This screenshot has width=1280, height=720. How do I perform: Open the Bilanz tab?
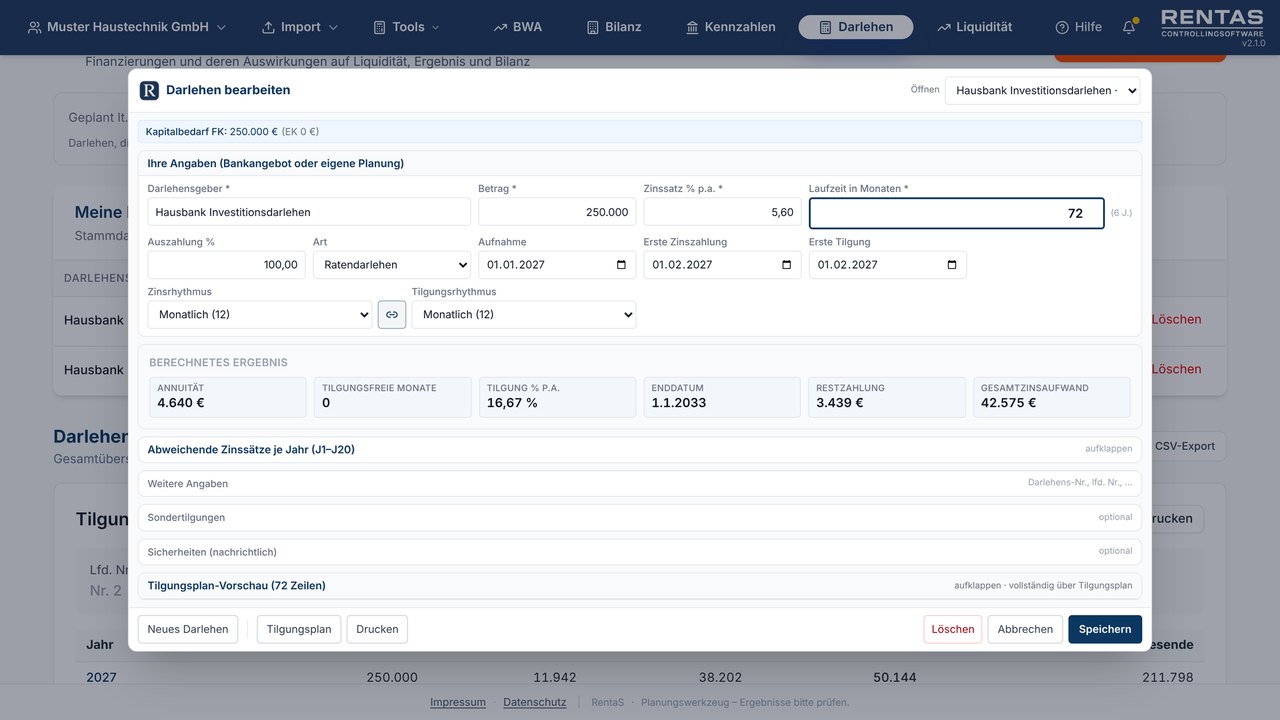613,27
